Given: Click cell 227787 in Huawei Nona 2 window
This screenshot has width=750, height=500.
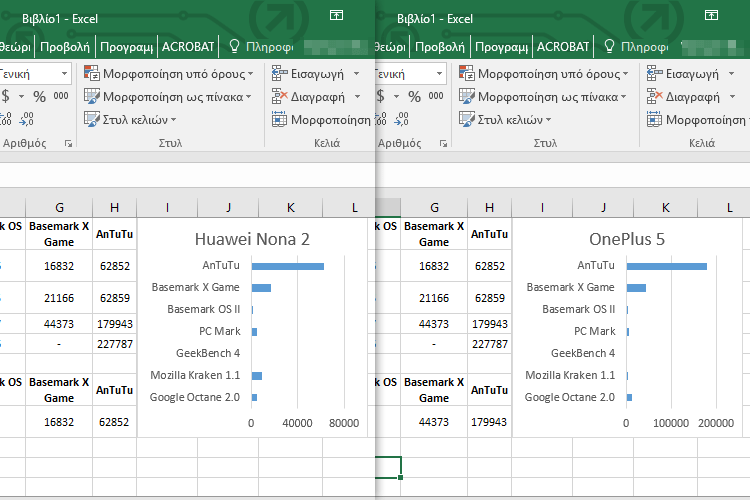Looking at the screenshot, I should pyautogui.click(x=115, y=344).
